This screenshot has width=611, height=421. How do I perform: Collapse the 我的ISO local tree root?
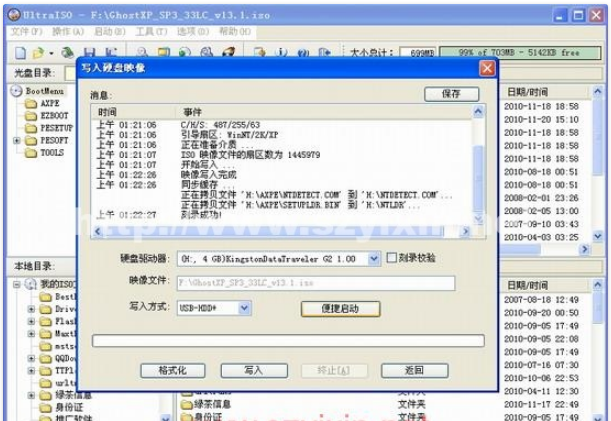click(x=17, y=284)
